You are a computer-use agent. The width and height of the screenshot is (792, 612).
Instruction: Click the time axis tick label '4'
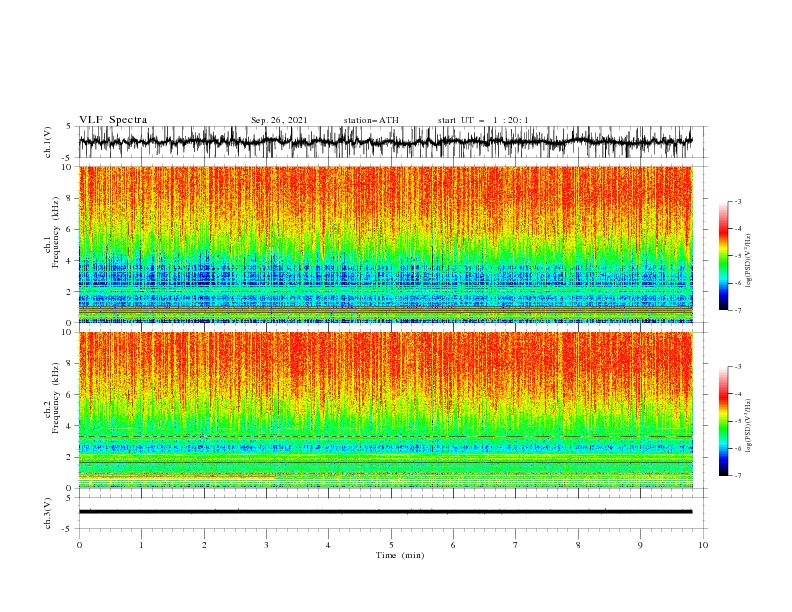click(x=328, y=545)
